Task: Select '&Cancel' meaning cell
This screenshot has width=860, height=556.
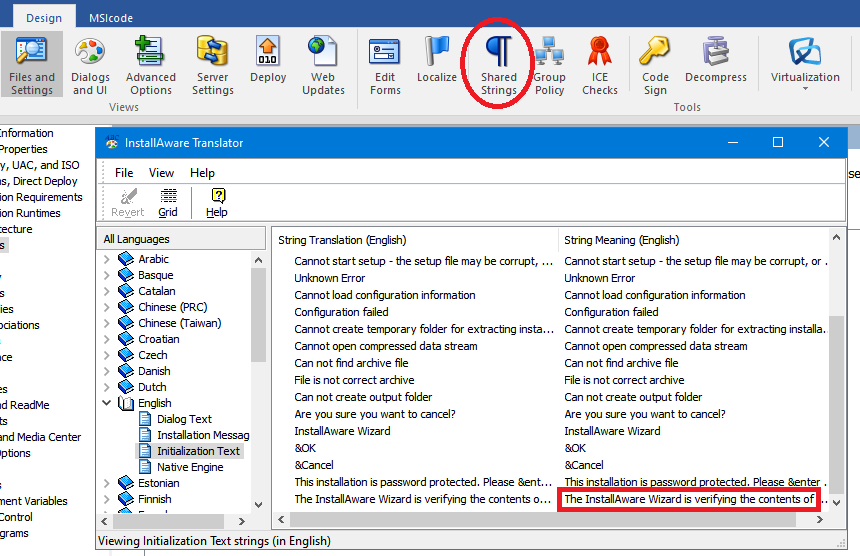Action: [584, 465]
